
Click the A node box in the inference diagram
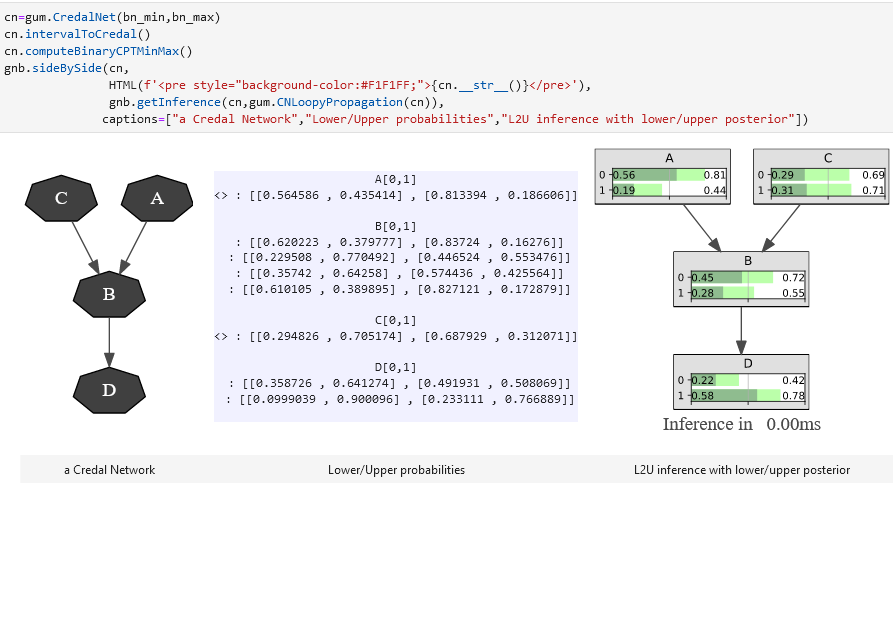[x=662, y=175]
